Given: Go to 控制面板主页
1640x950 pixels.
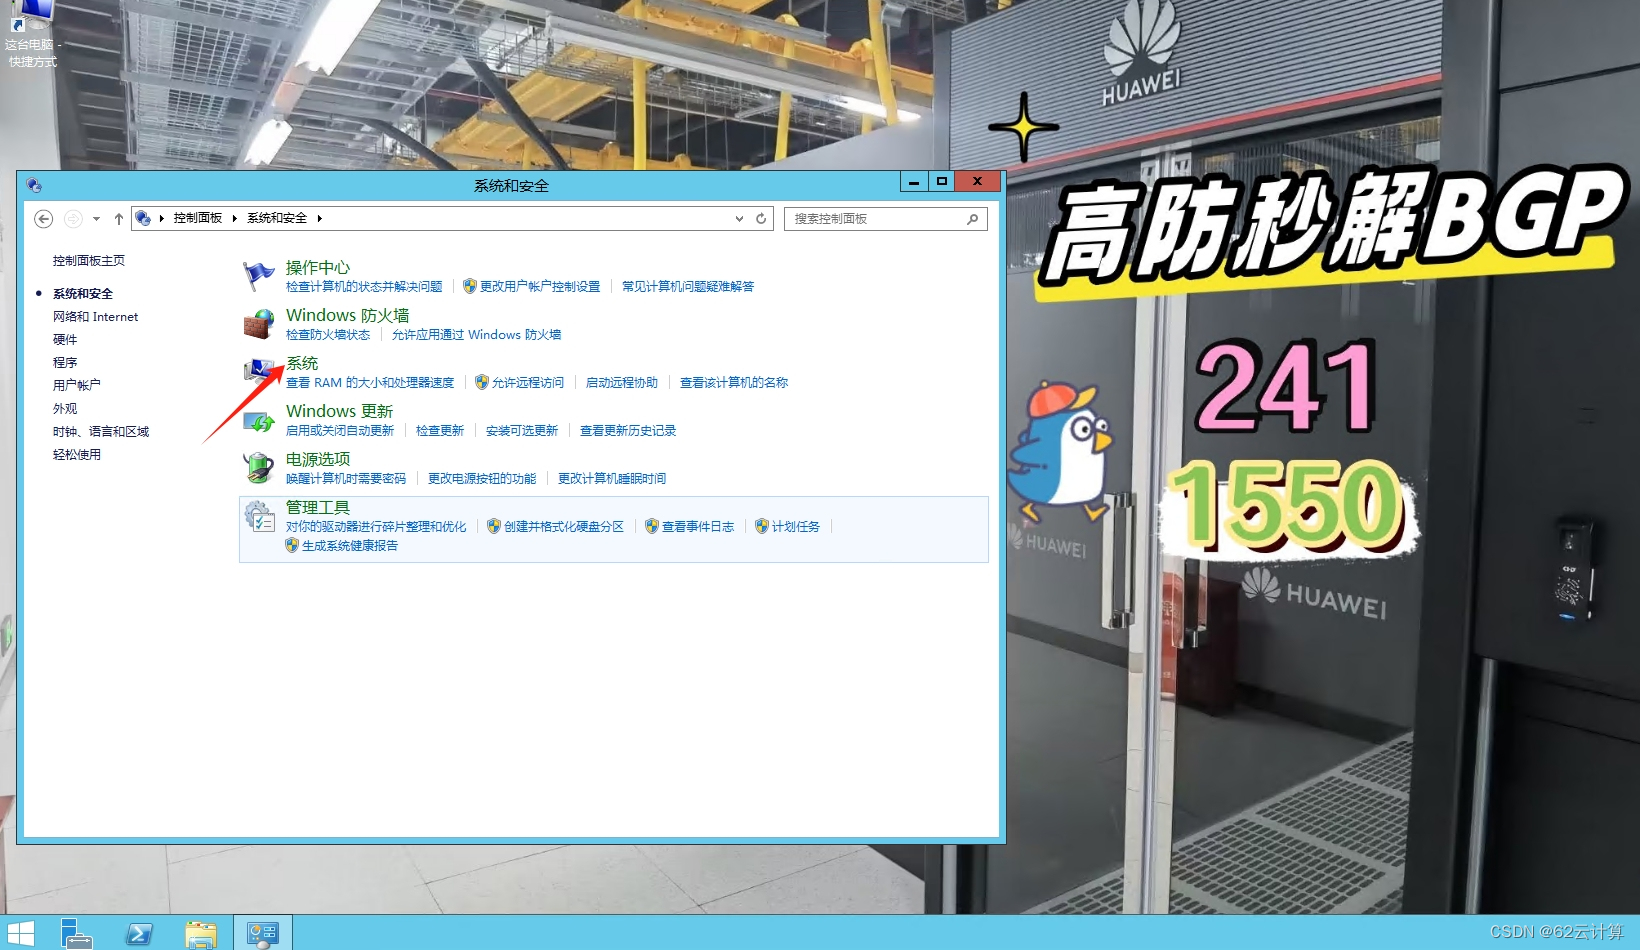Looking at the screenshot, I should click(89, 260).
